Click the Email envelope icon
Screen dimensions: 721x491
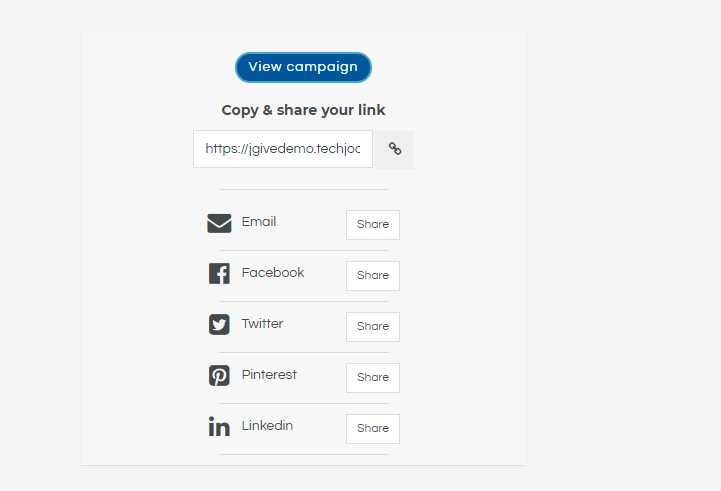[219, 223]
